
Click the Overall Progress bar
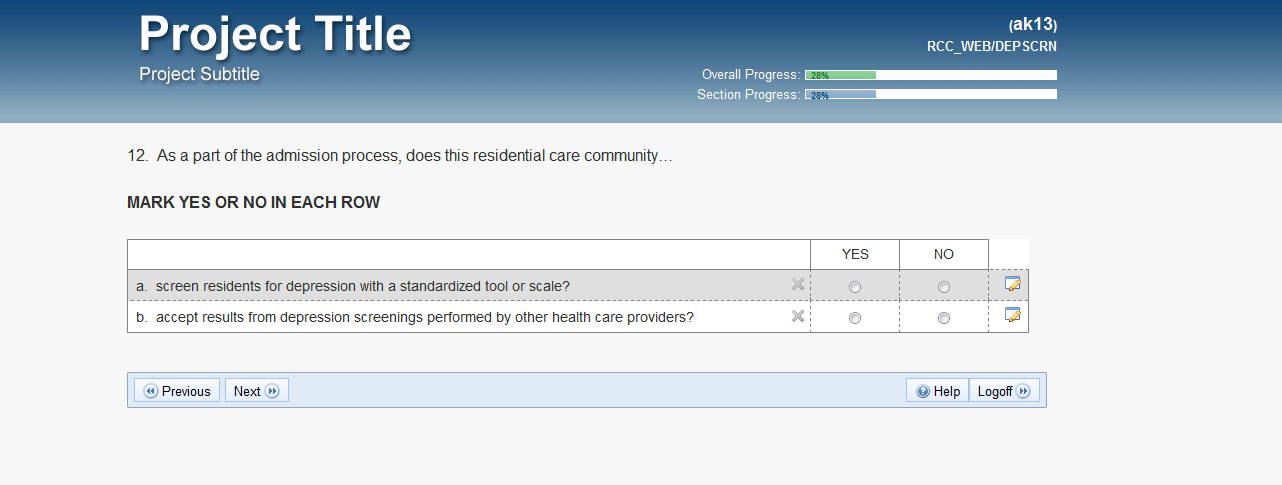click(x=930, y=75)
